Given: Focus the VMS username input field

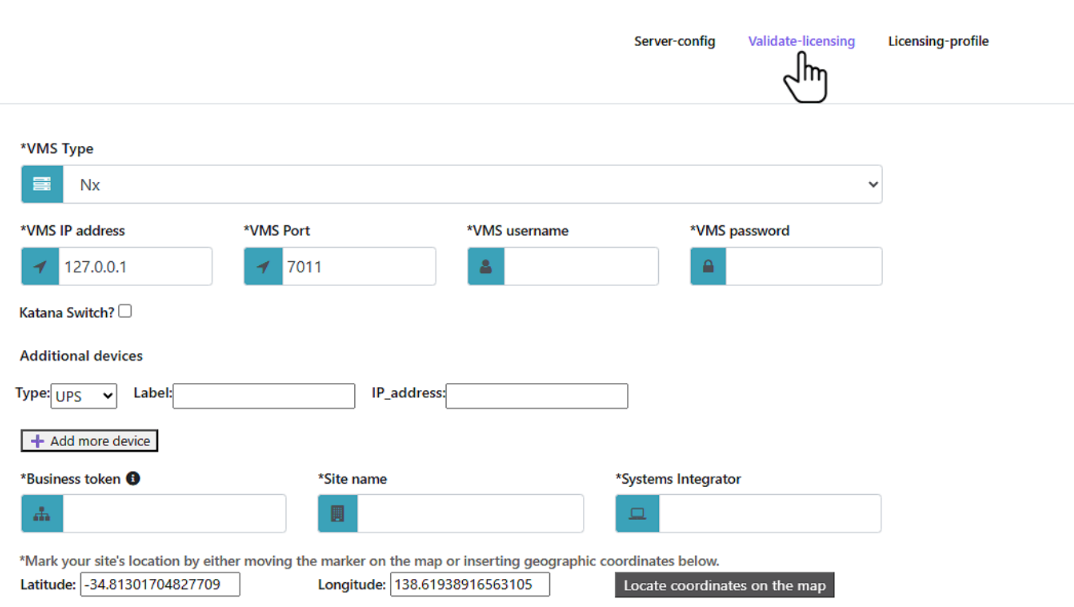Looking at the screenshot, I should click(x=581, y=267).
